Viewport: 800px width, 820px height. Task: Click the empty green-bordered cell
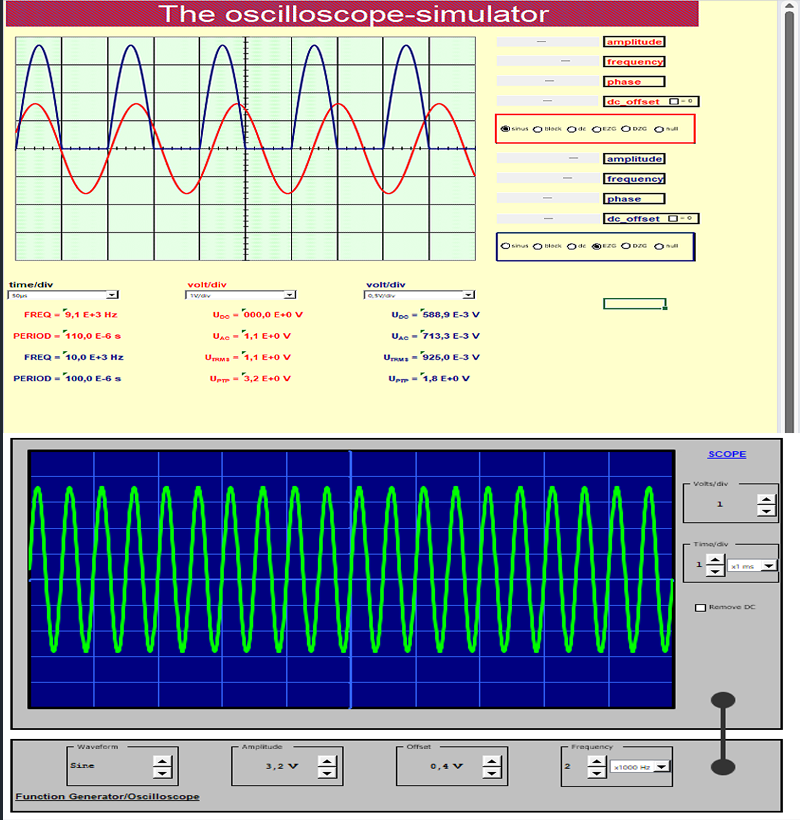pos(634,304)
